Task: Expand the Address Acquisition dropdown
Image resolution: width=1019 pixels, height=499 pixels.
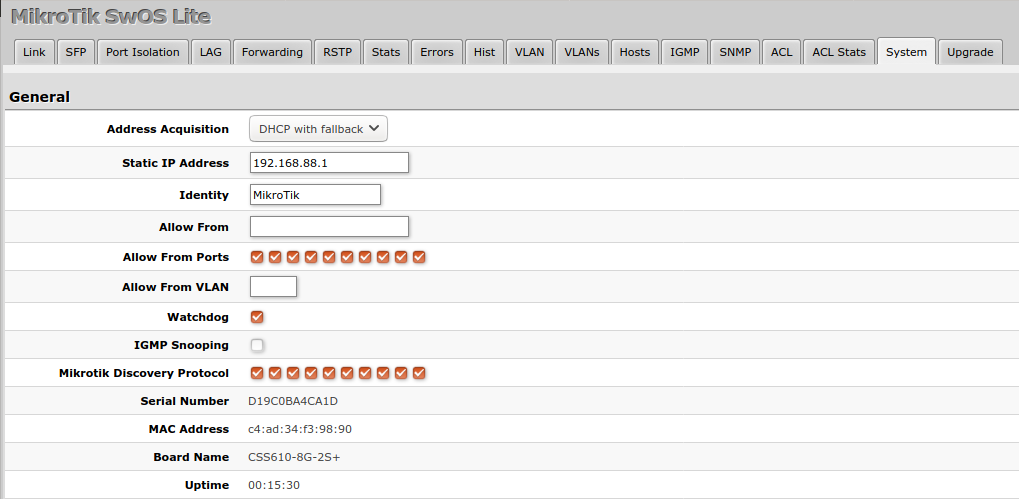Action: pos(318,129)
